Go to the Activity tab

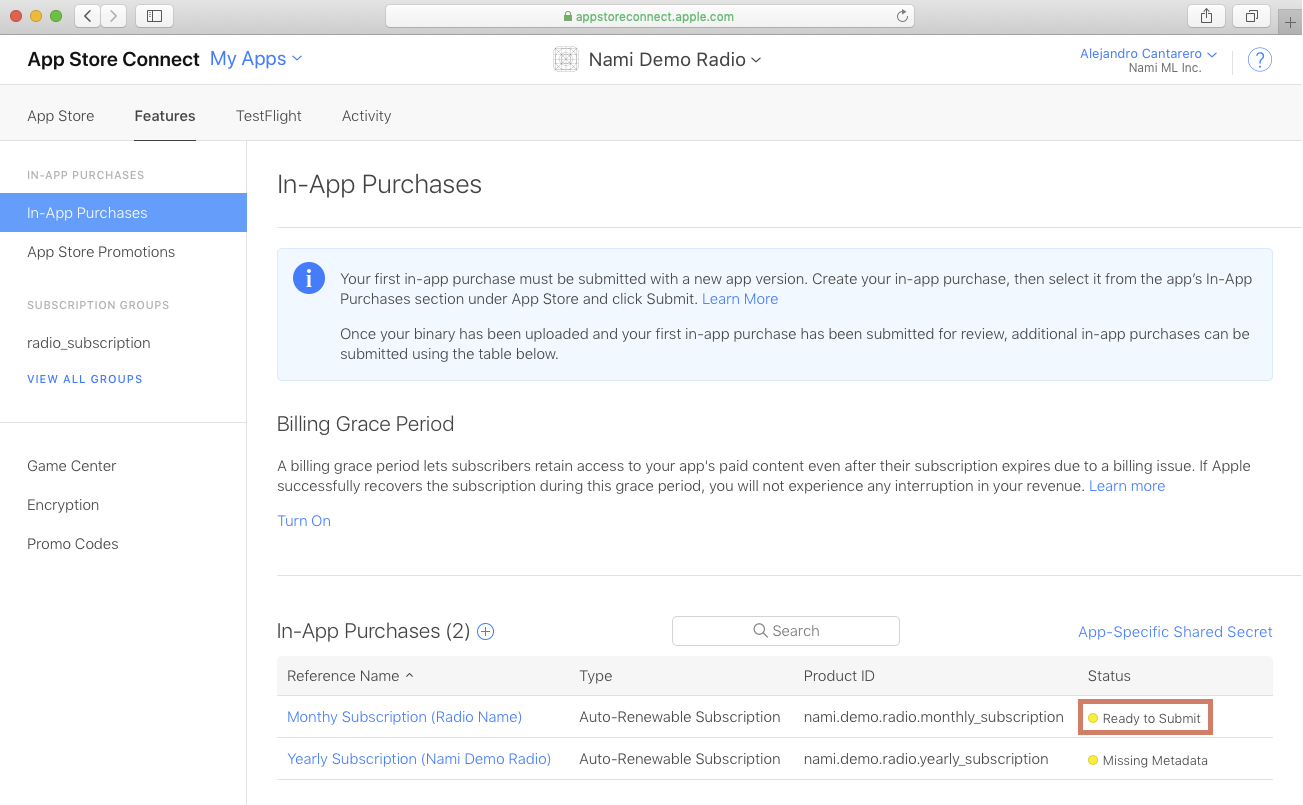366,116
